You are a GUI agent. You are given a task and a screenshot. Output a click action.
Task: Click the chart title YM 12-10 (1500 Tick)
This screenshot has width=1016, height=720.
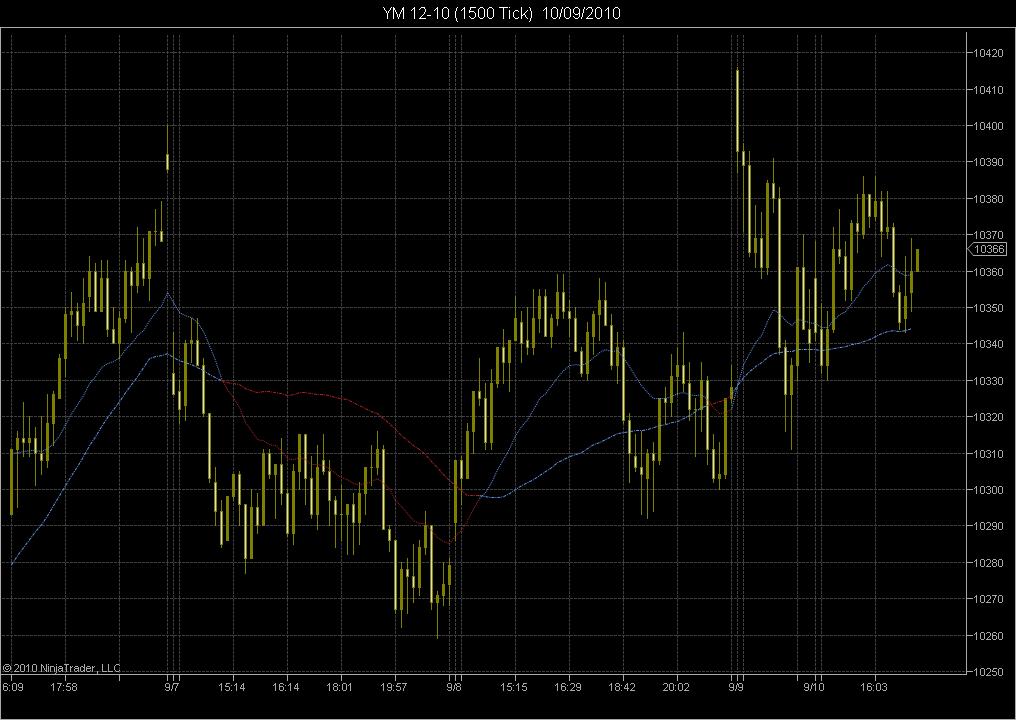tap(457, 13)
